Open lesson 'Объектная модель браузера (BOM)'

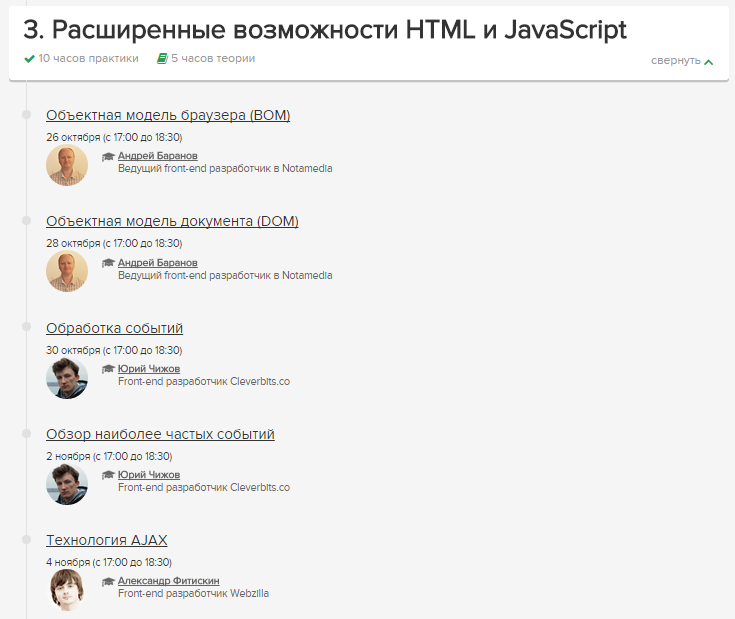click(168, 115)
